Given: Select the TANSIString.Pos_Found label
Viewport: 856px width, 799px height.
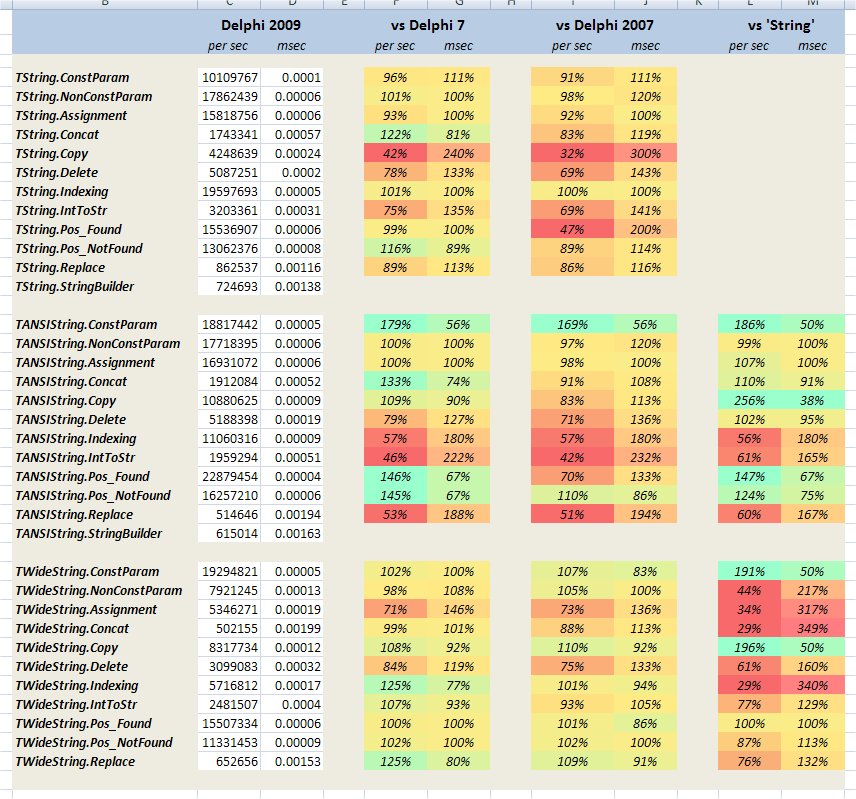Looking at the screenshot, I should [82, 476].
